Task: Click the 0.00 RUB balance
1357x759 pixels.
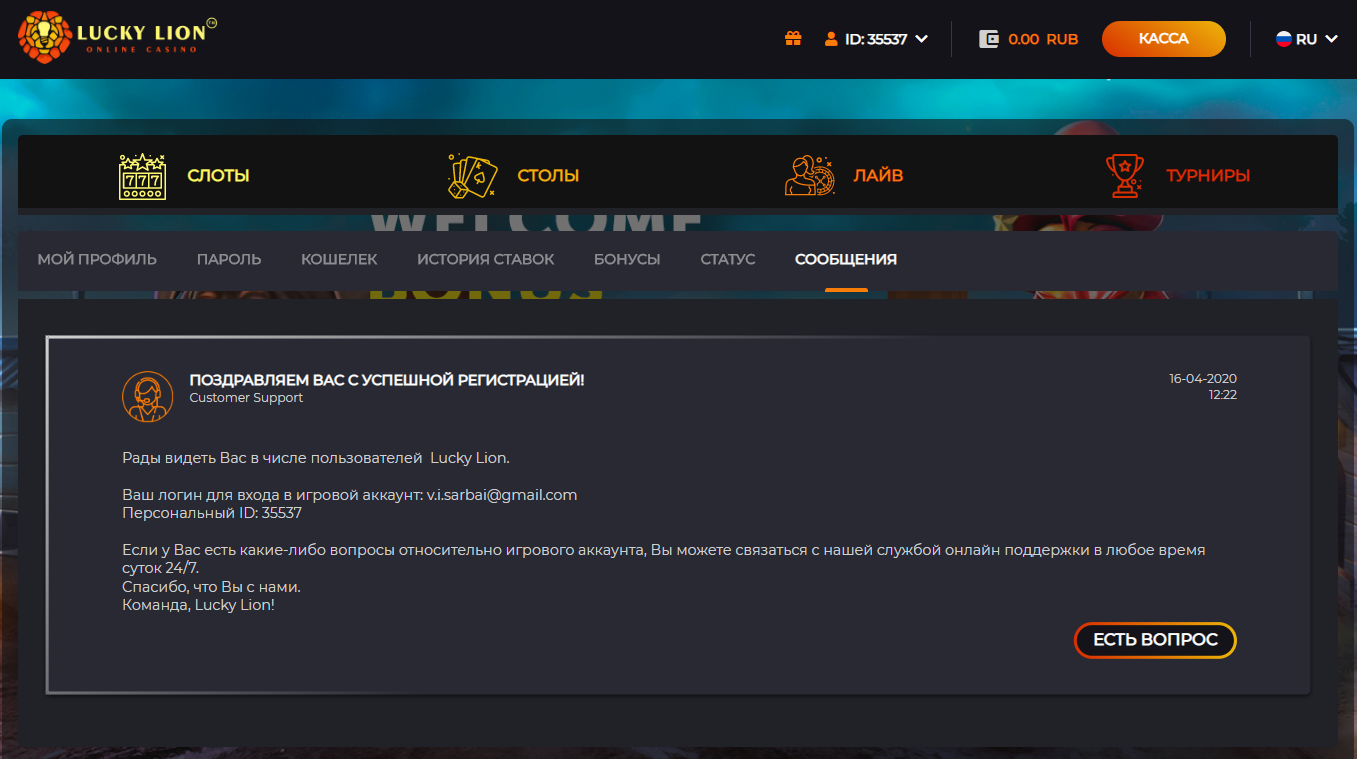Action: coord(1043,40)
